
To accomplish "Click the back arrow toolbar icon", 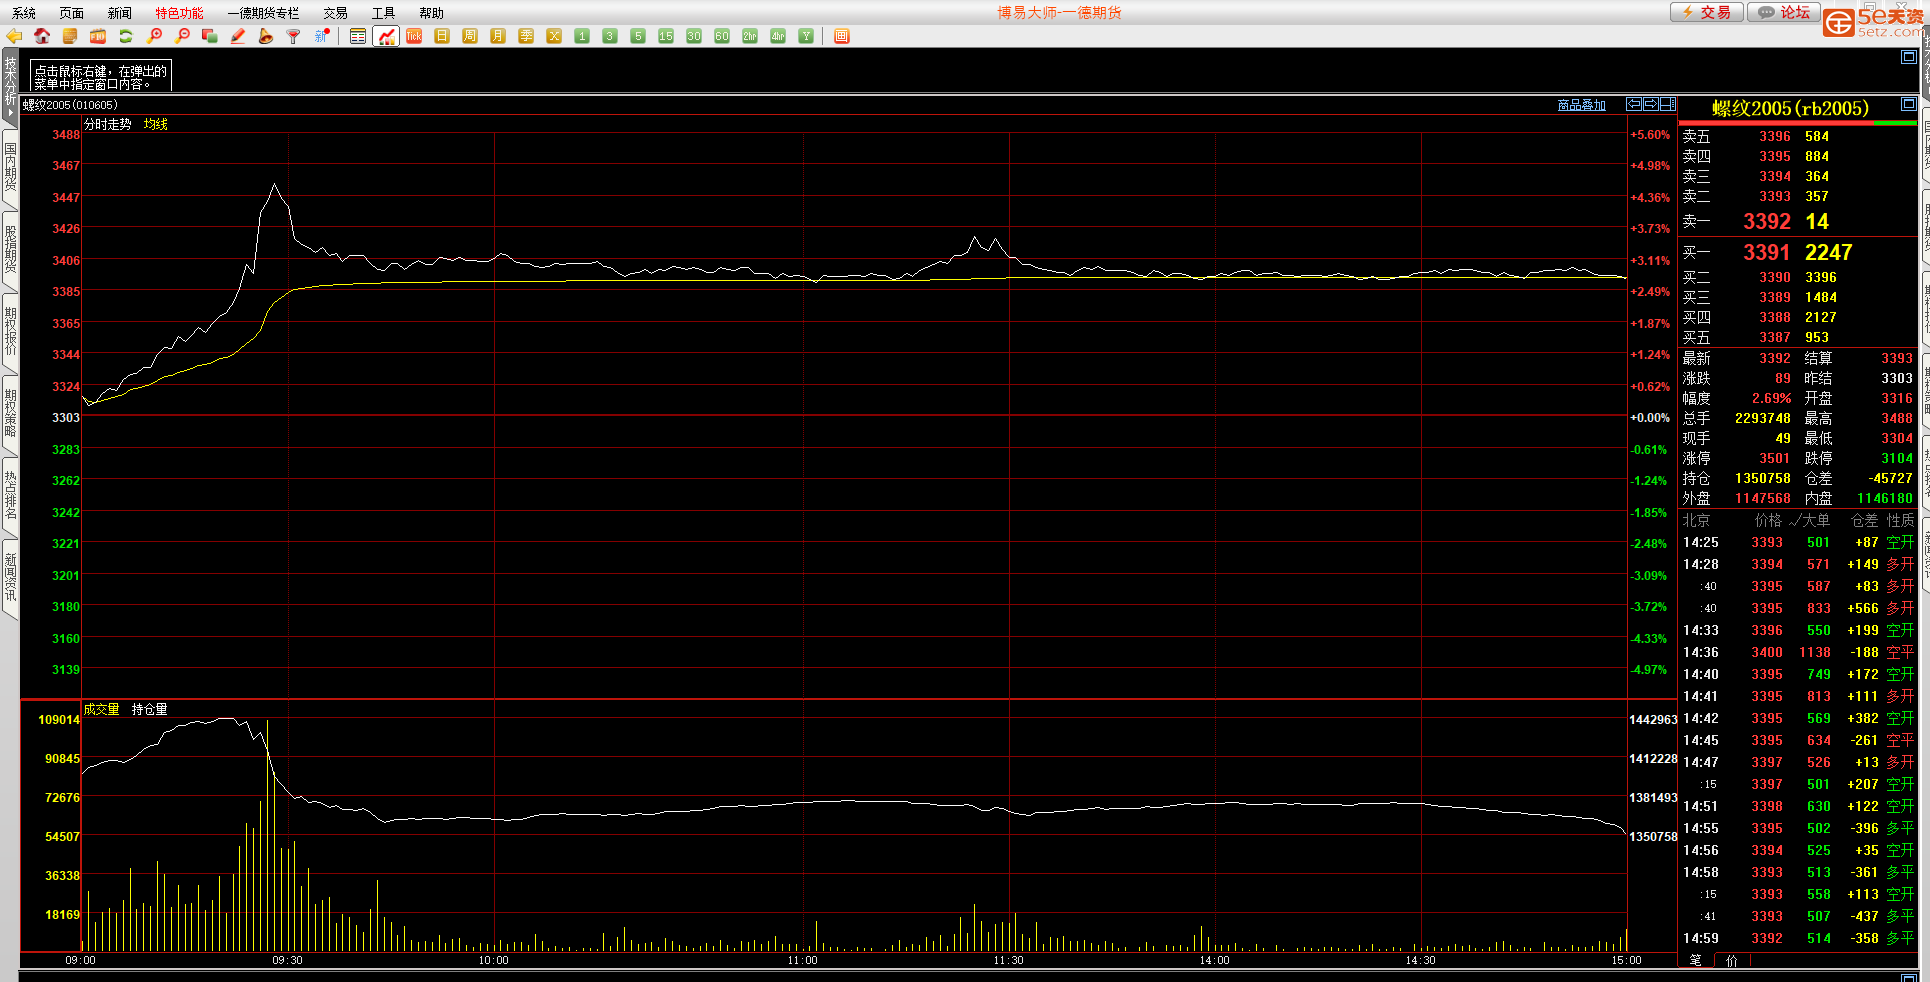I will [14, 36].
